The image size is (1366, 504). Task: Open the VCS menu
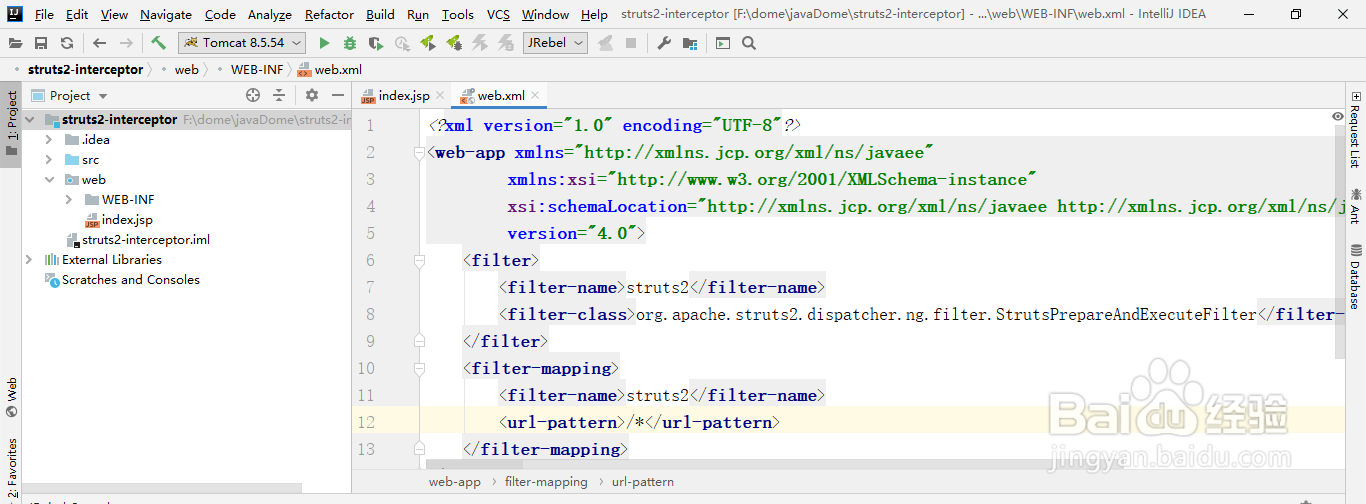pos(498,14)
